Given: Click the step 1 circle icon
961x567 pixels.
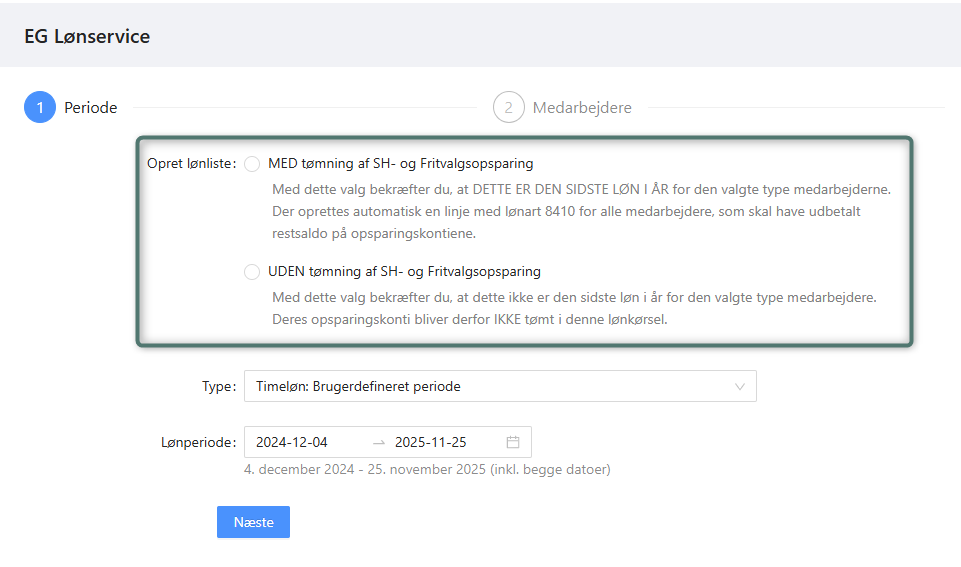Looking at the screenshot, I should 40,107.
